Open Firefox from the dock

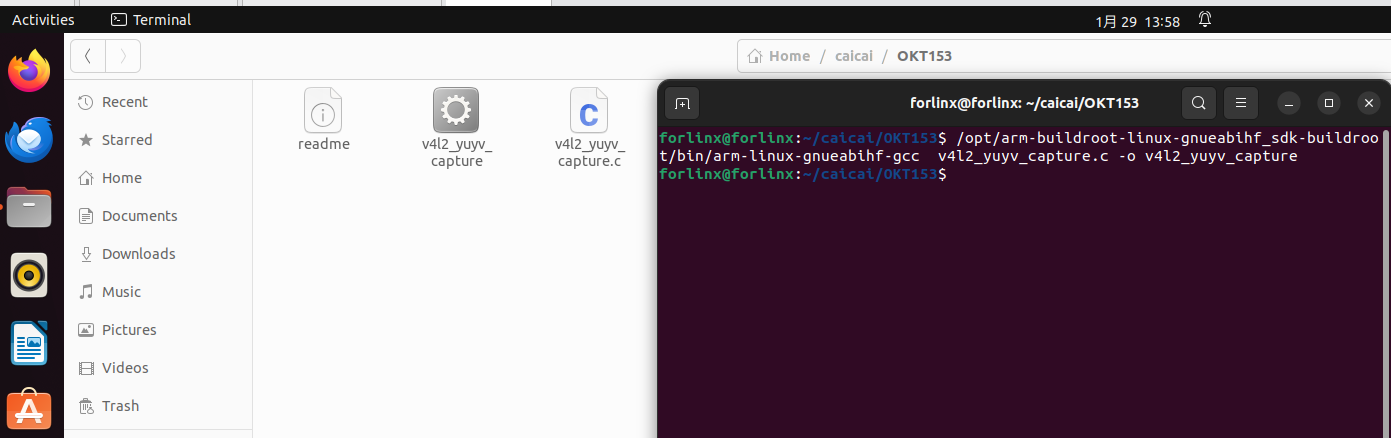(x=29, y=71)
